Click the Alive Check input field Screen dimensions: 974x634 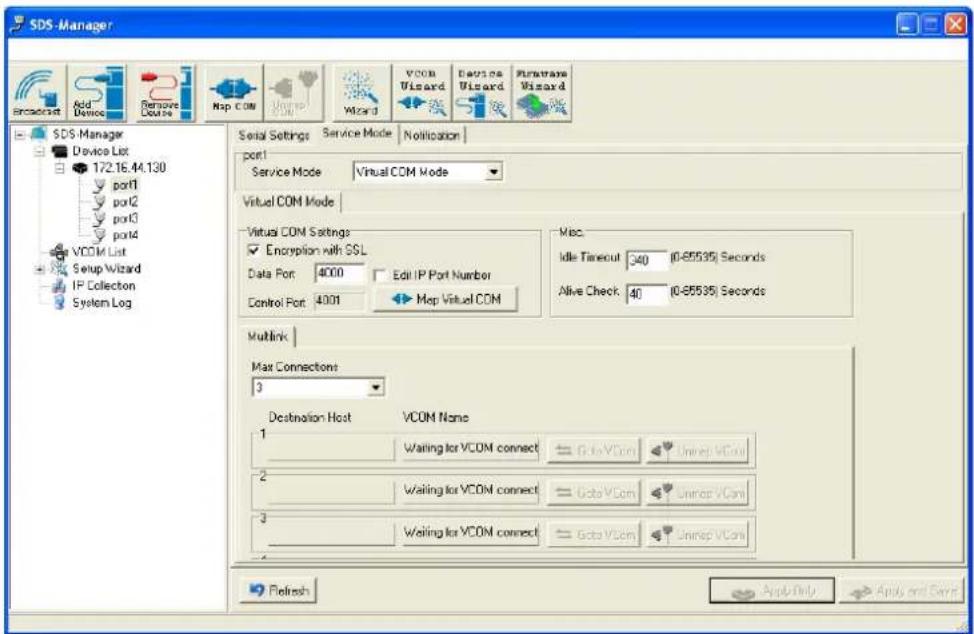tap(647, 294)
